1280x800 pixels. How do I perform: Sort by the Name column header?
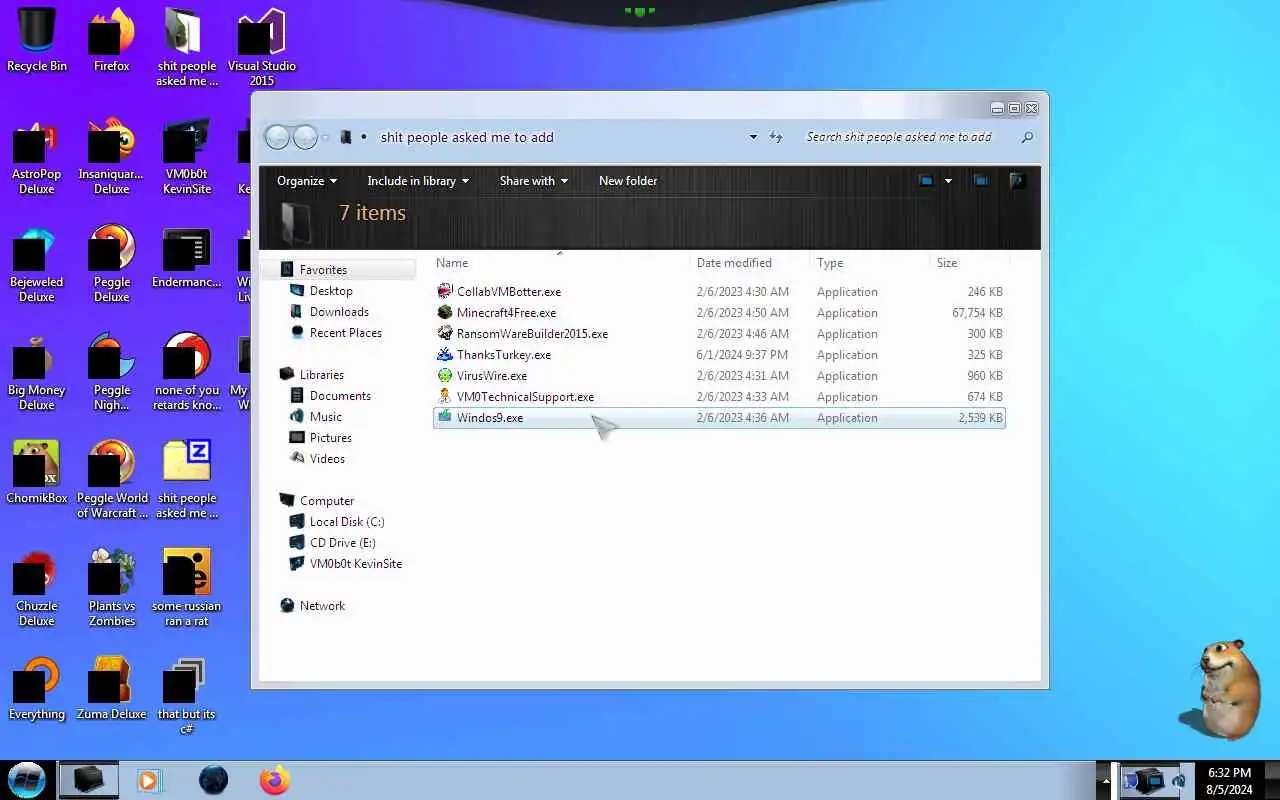[x=560, y=263]
